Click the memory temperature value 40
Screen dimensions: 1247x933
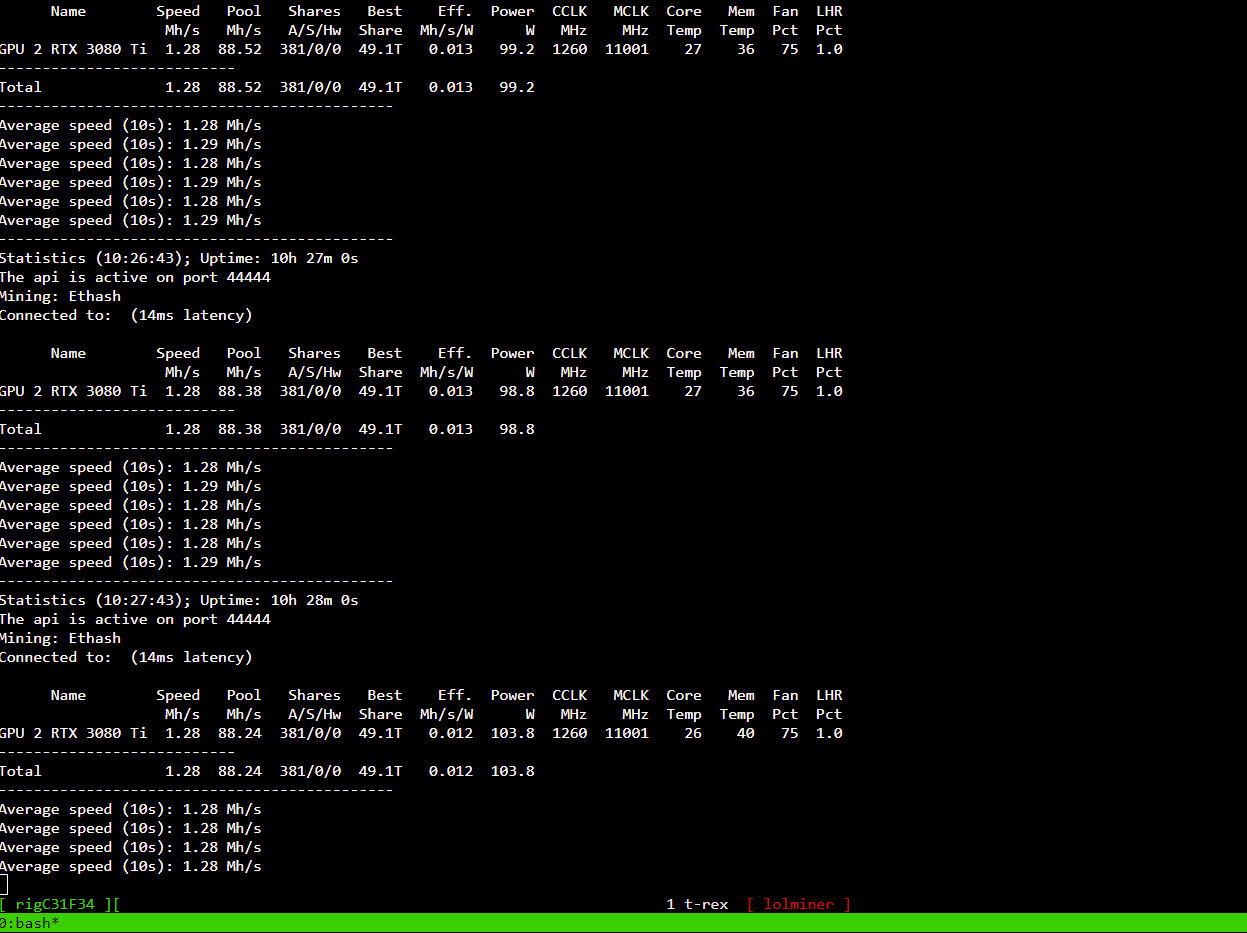point(746,733)
